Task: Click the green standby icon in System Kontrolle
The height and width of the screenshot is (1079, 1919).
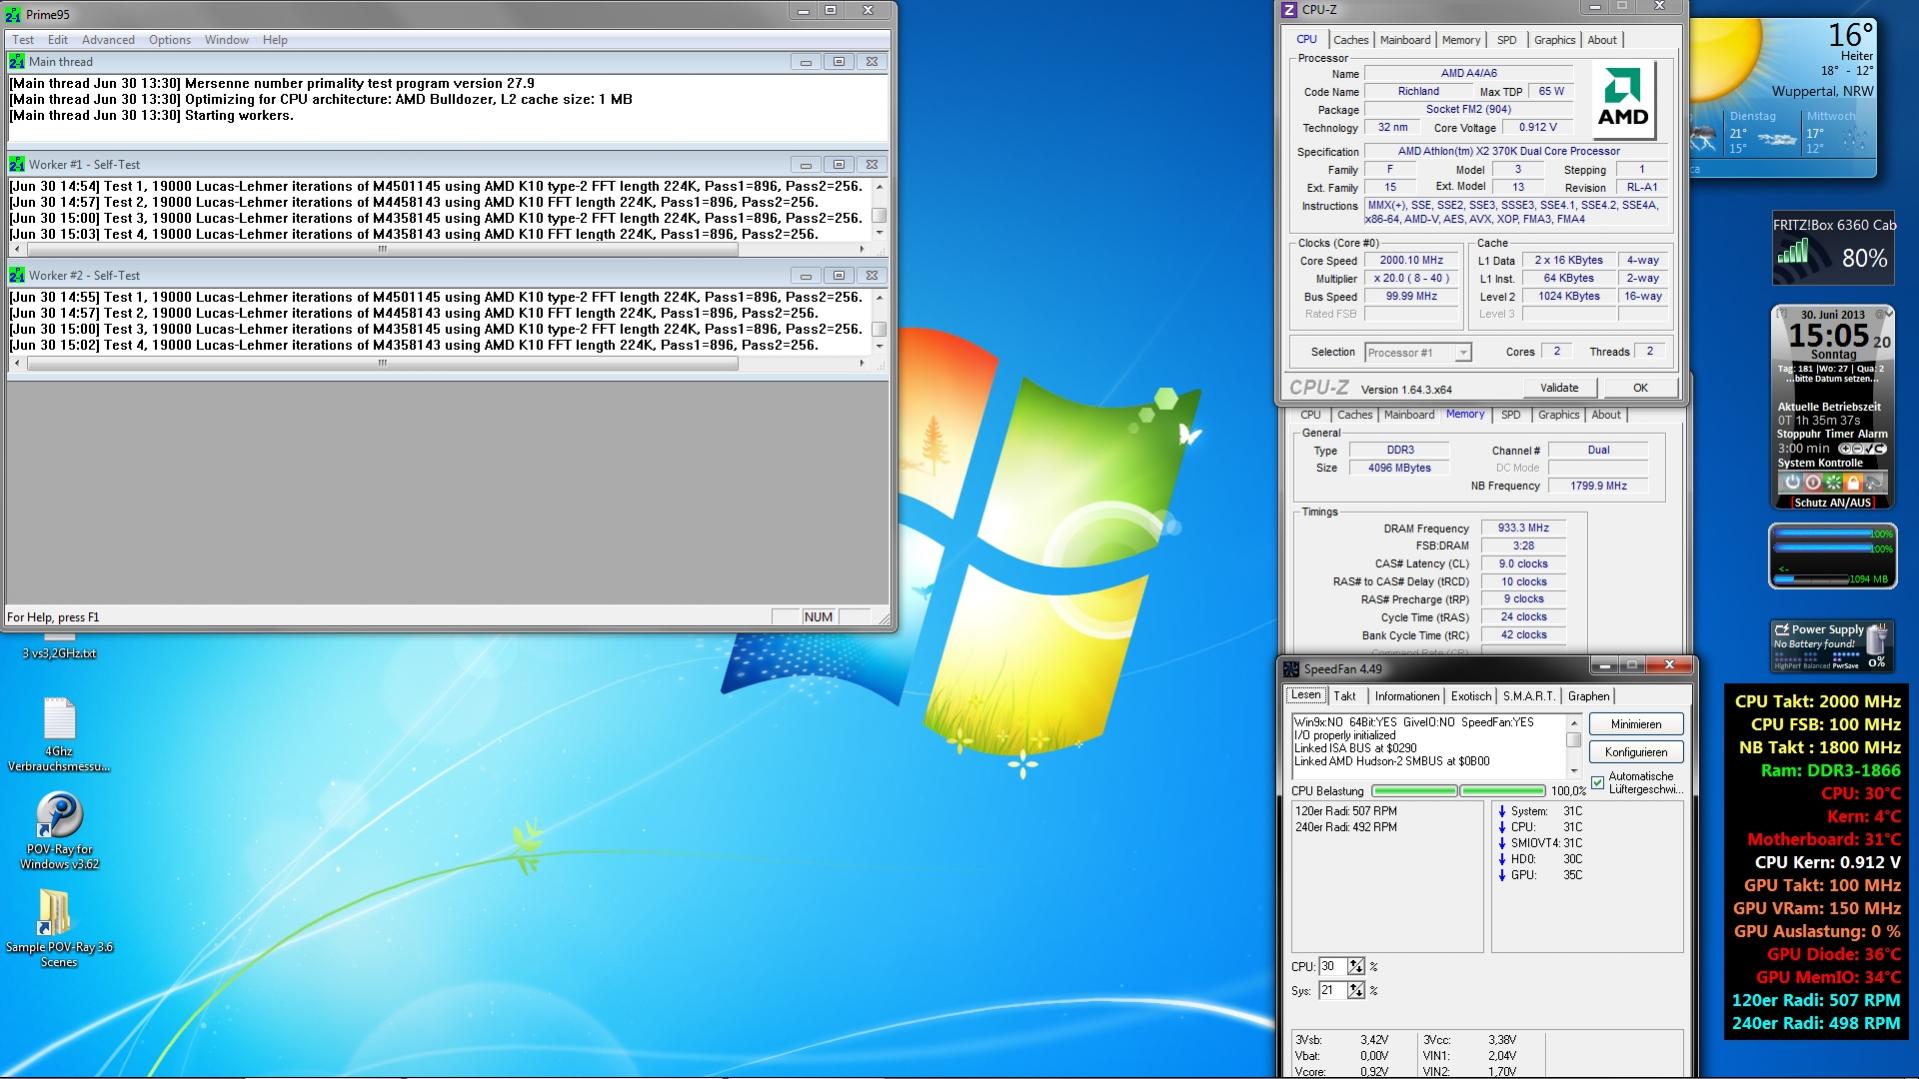Action: tap(1833, 482)
